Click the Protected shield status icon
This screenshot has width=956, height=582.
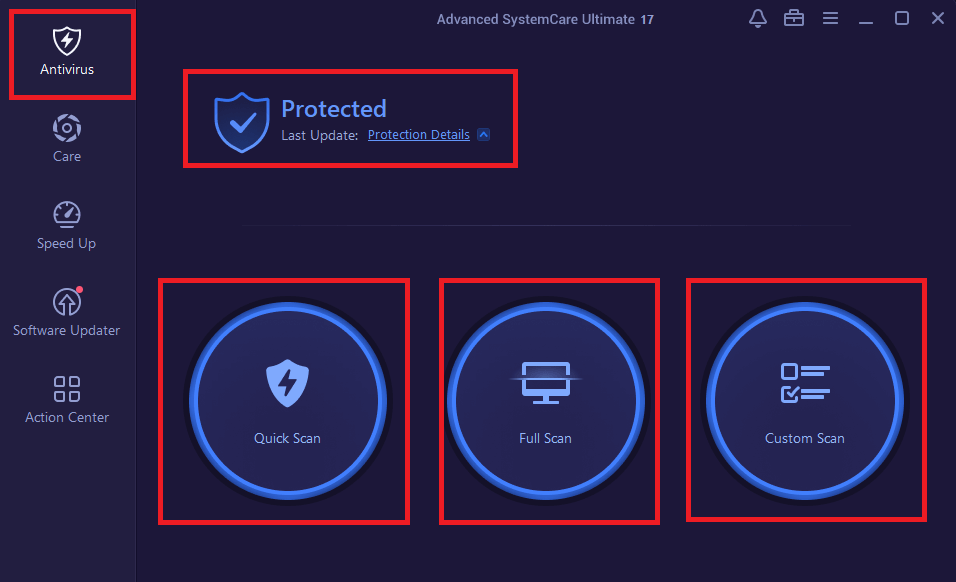click(x=242, y=122)
